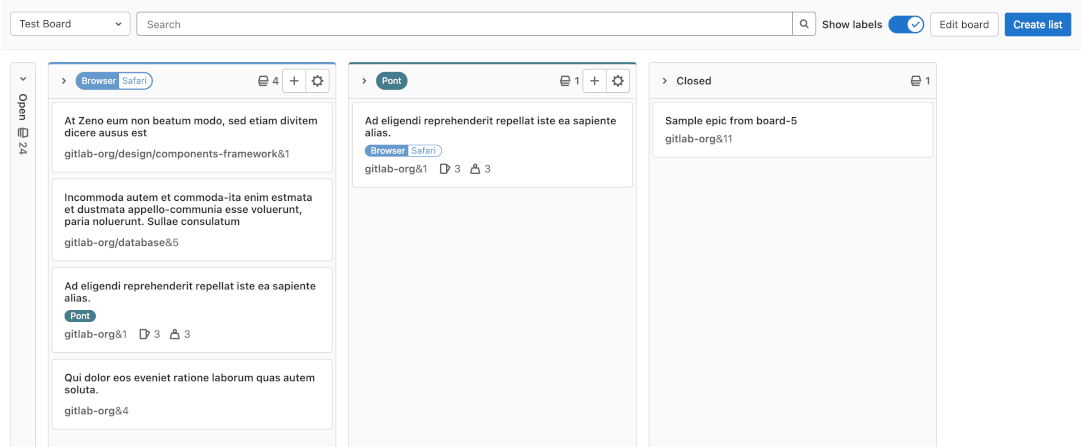Open settings gear for Pont list
The image size is (1081, 447).
coord(618,81)
